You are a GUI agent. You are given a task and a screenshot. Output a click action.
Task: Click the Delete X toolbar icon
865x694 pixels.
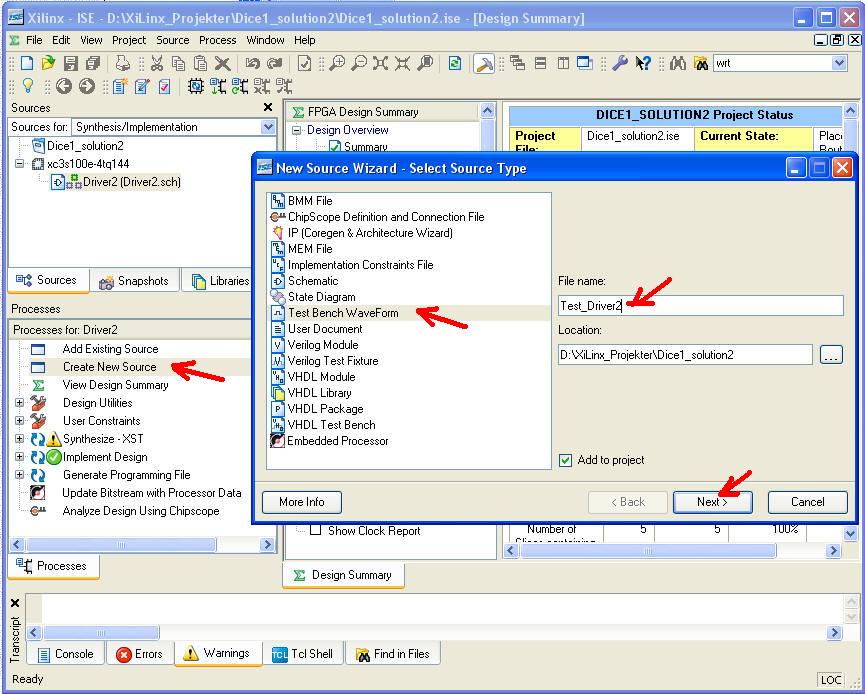click(x=222, y=63)
